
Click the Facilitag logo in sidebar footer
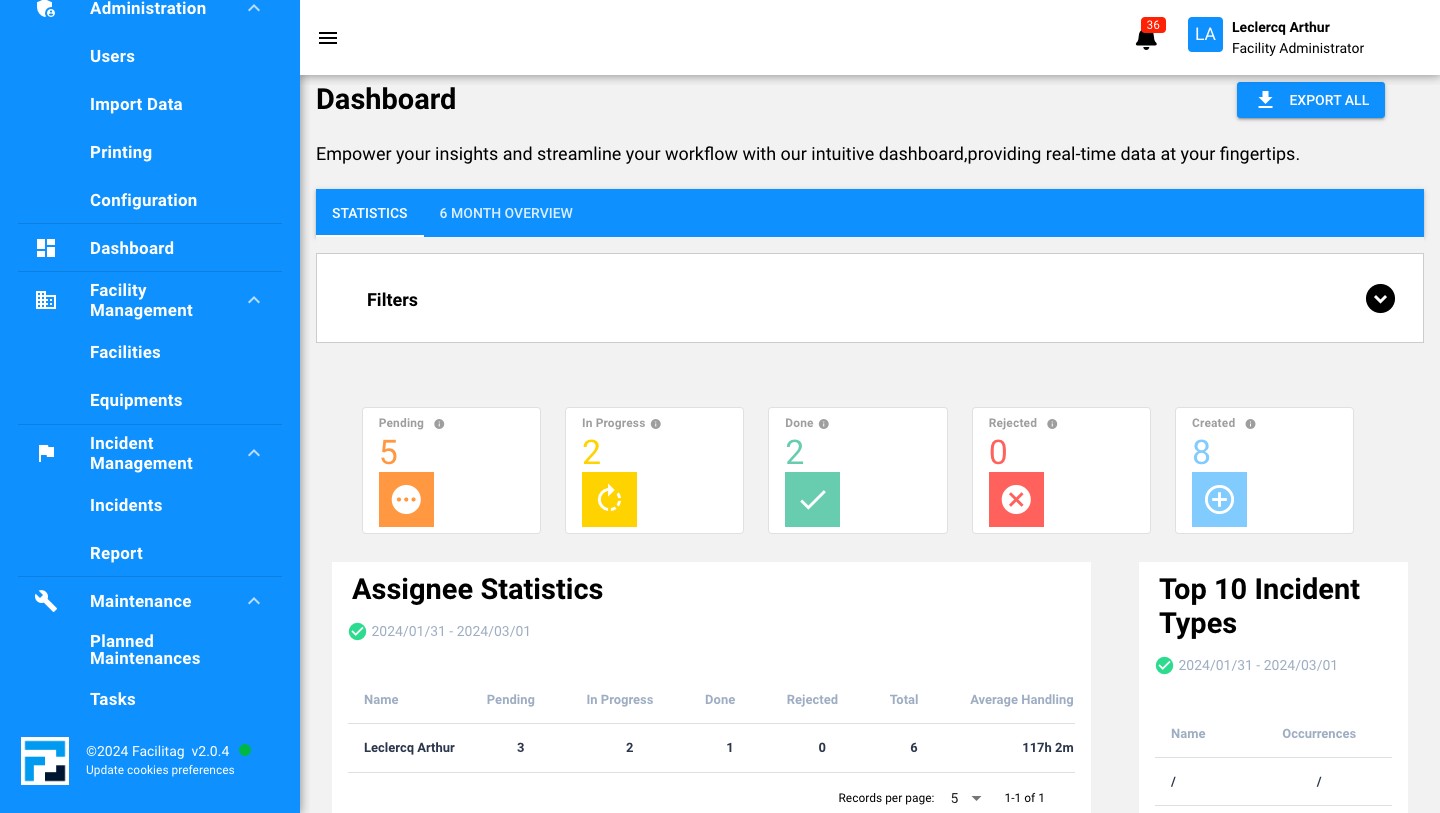point(45,761)
